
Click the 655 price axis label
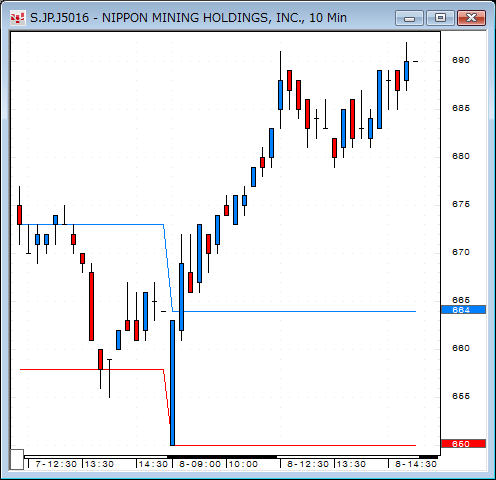pos(461,396)
